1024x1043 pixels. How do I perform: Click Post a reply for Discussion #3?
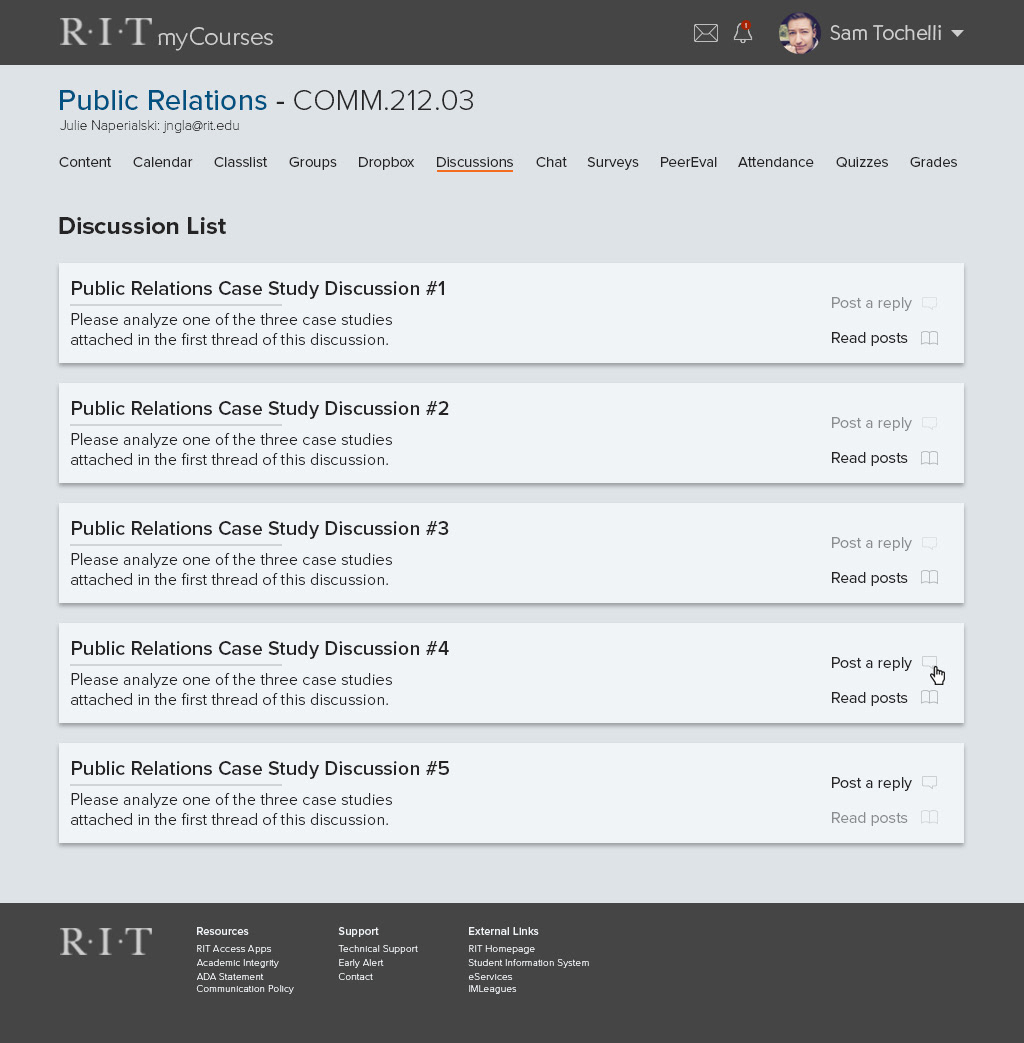[x=871, y=543]
